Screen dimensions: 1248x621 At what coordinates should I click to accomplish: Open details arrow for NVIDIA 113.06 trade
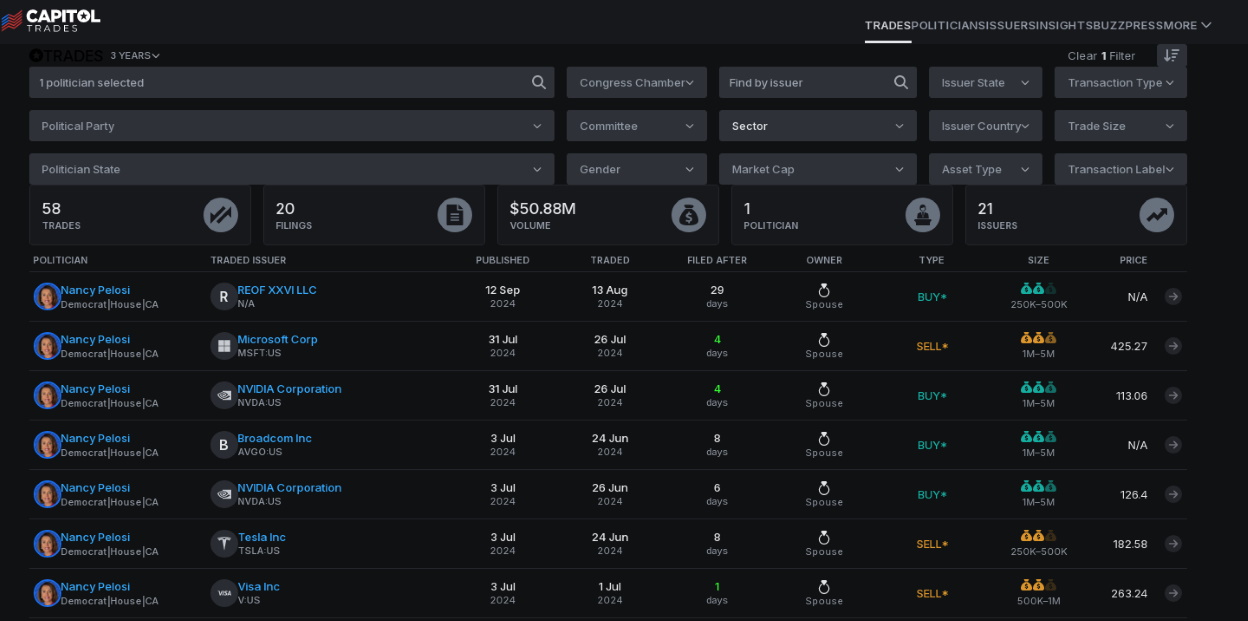[1173, 395]
